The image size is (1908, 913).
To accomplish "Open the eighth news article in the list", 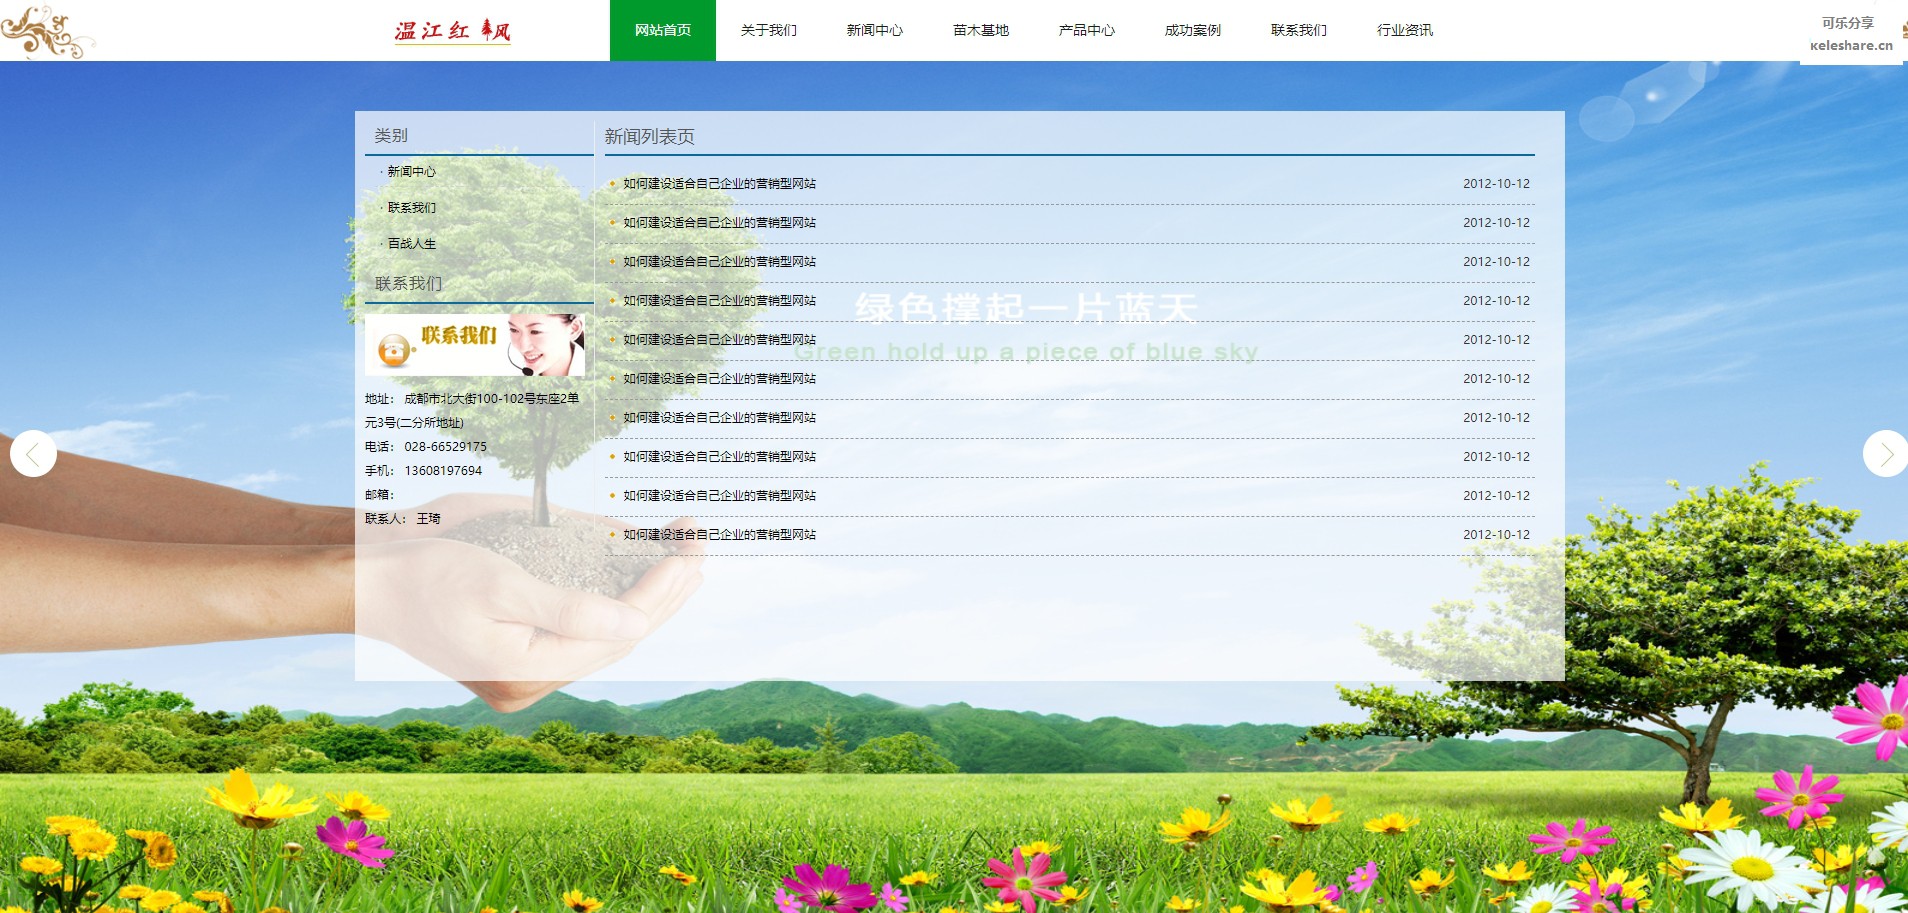I will point(719,457).
